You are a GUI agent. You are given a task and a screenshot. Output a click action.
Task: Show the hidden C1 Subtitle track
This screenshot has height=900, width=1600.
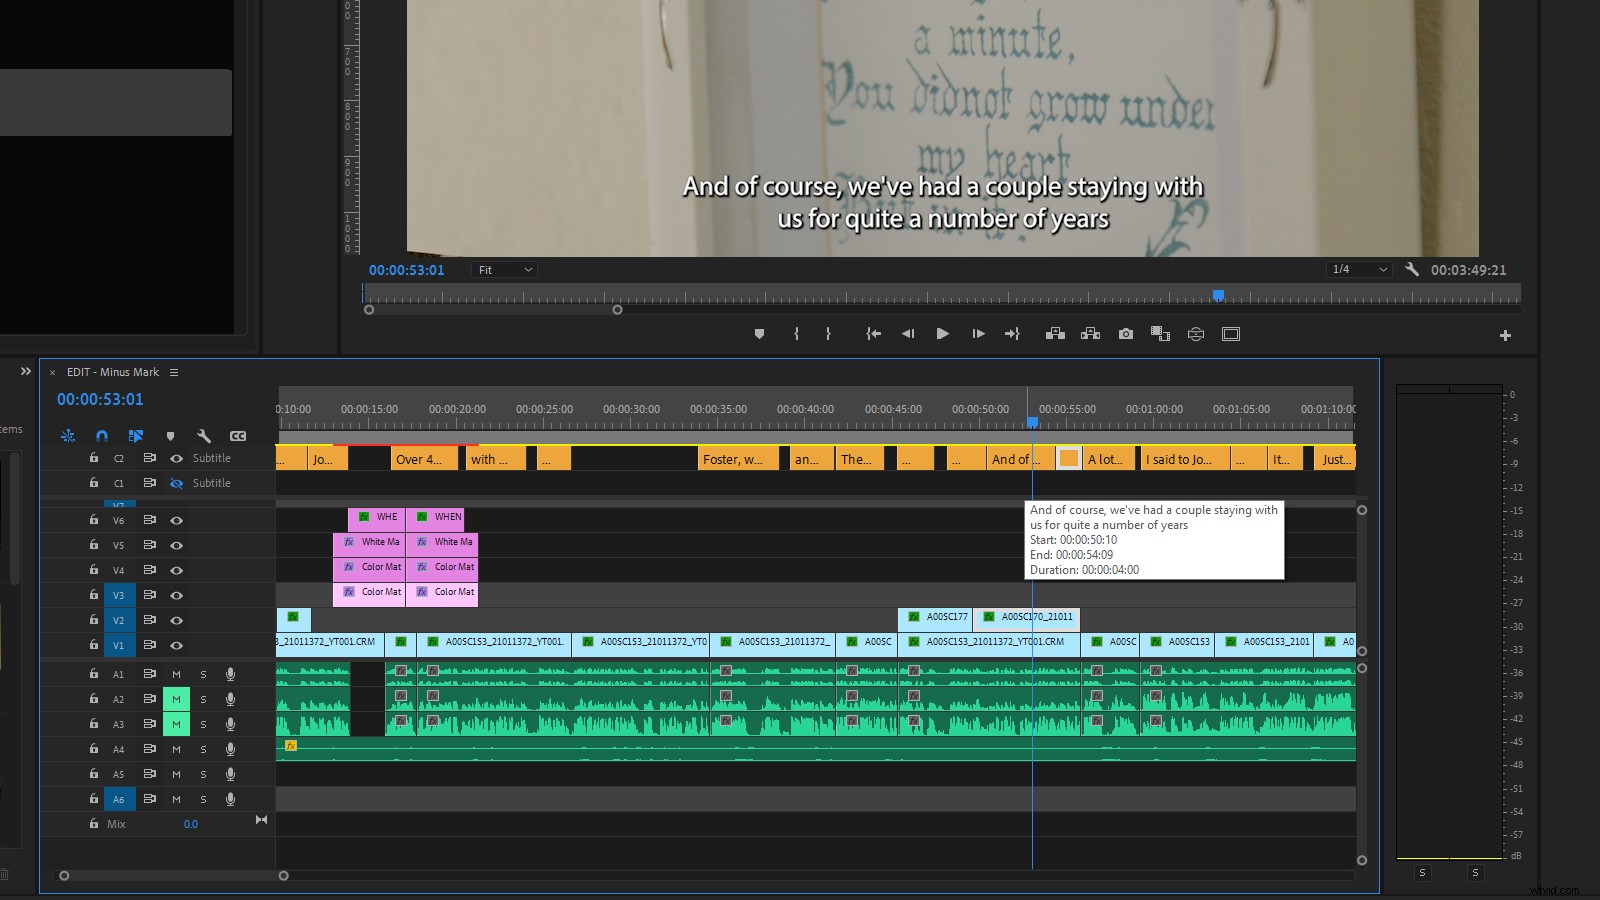pyautogui.click(x=175, y=483)
